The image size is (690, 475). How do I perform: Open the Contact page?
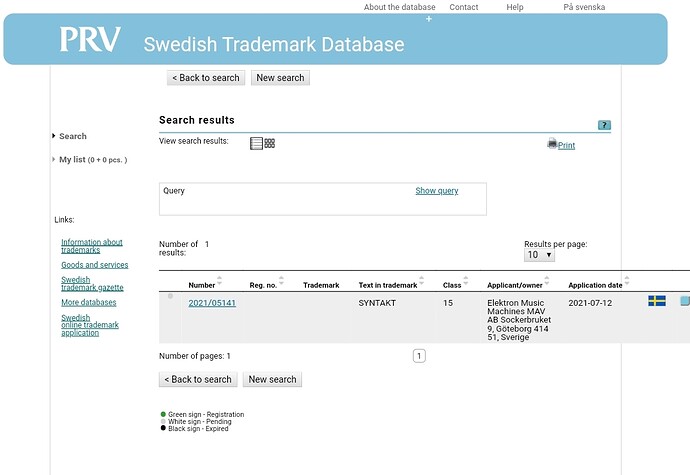[x=463, y=7]
